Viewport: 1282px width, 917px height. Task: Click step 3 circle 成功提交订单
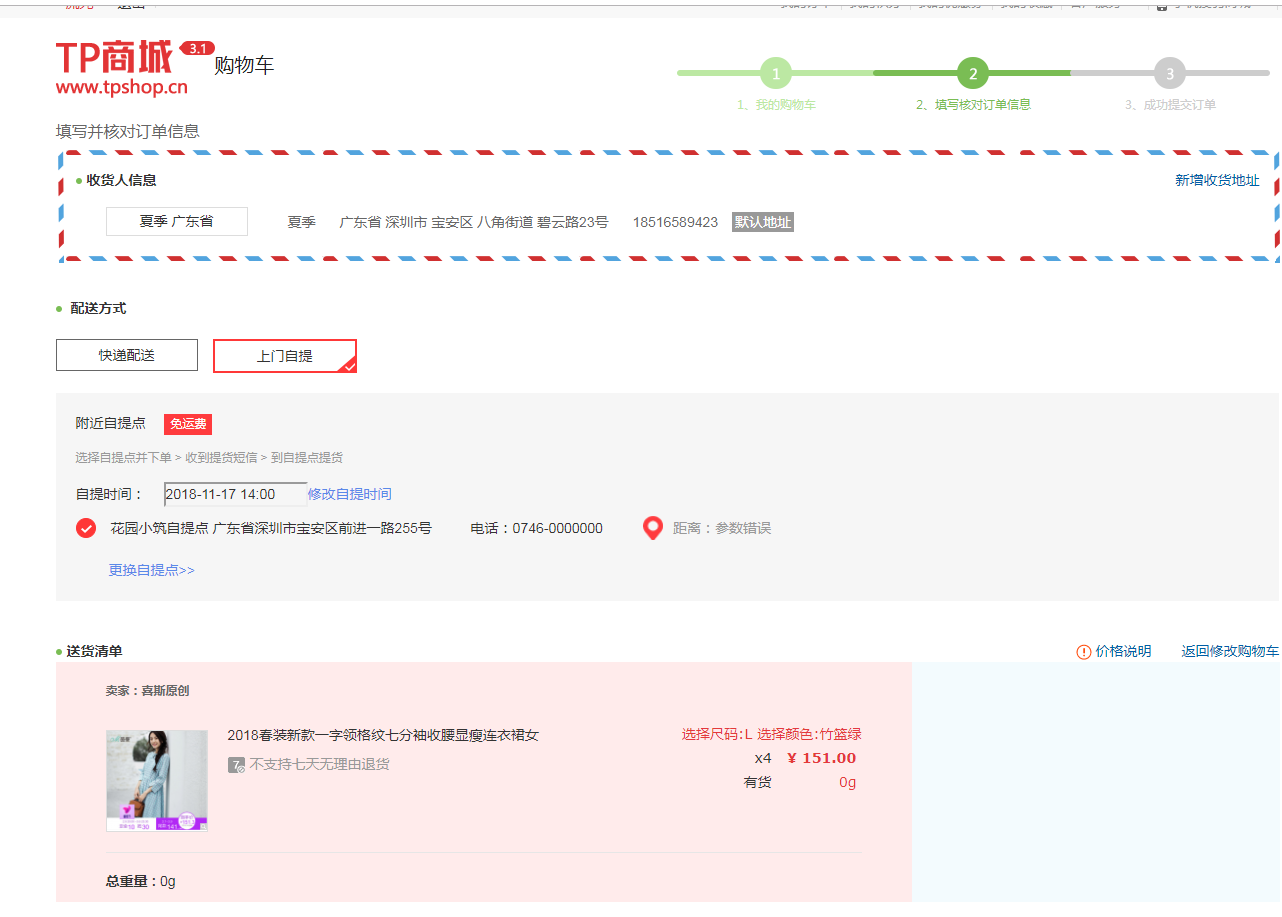tap(1169, 73)
